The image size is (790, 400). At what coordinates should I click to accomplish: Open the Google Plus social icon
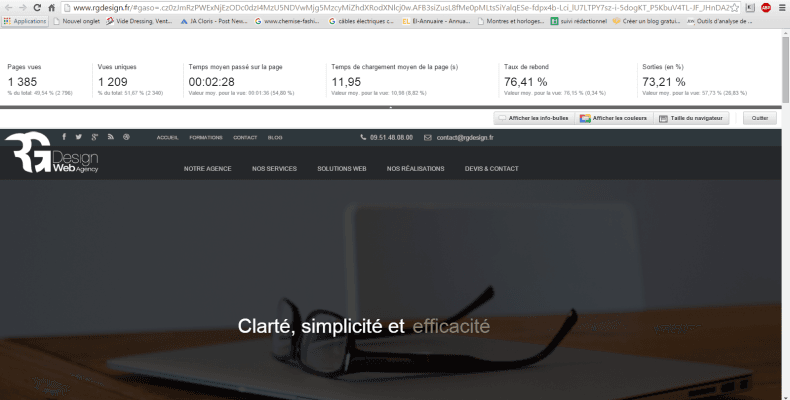[x=94, y=137]
